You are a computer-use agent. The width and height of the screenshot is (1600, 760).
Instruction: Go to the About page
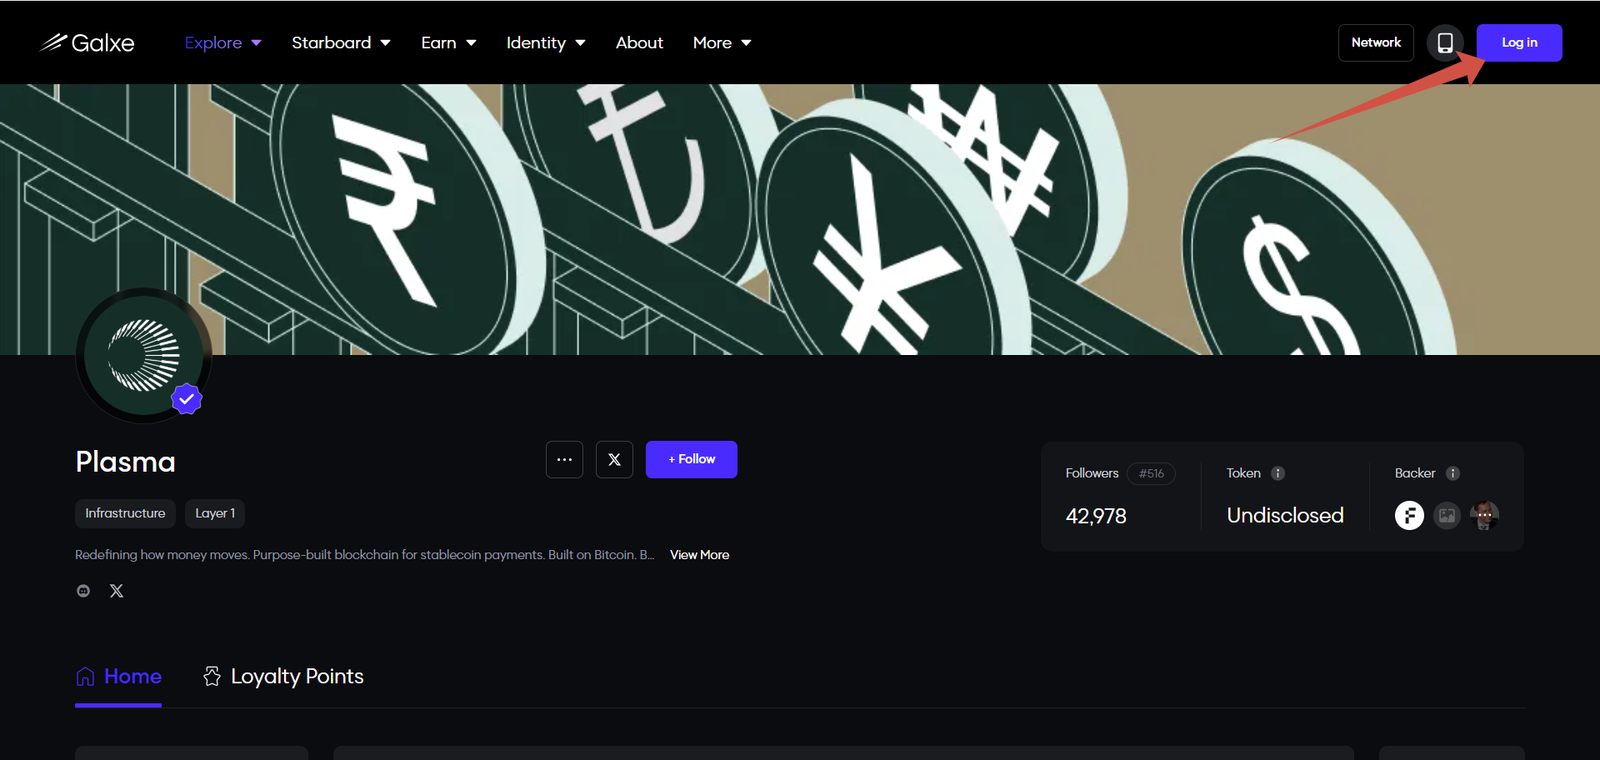coord(639,43)
